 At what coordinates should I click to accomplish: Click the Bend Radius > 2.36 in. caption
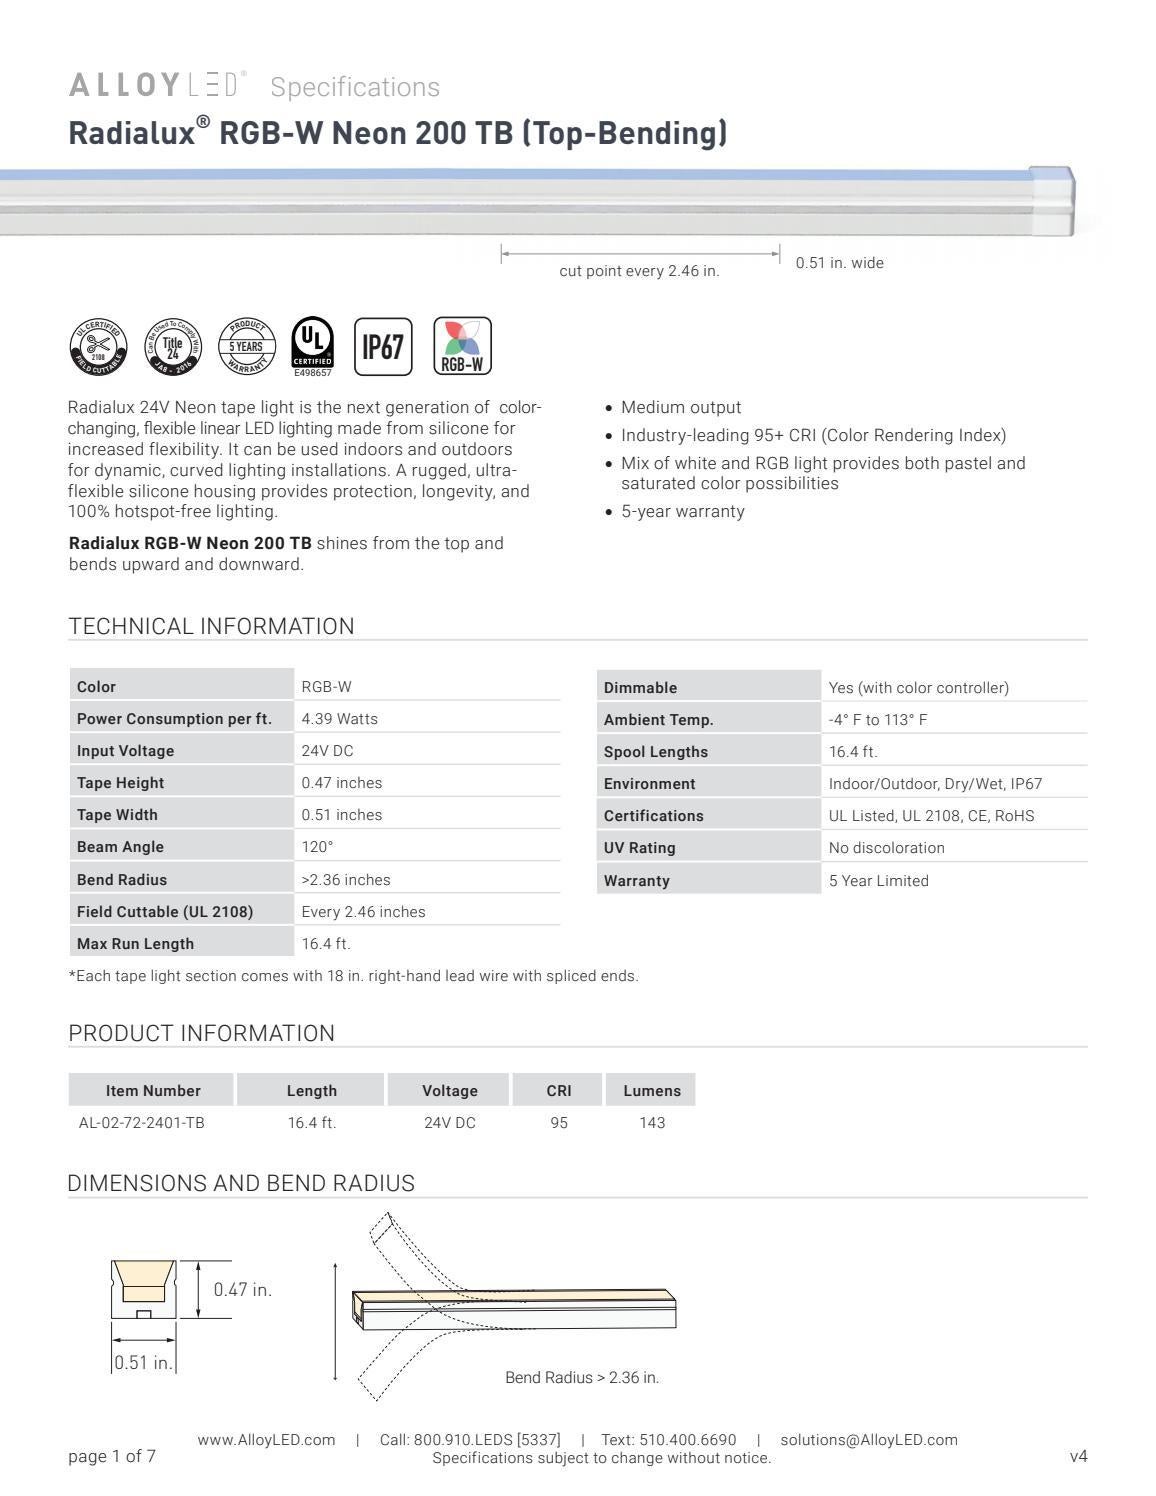(582, 1378)
